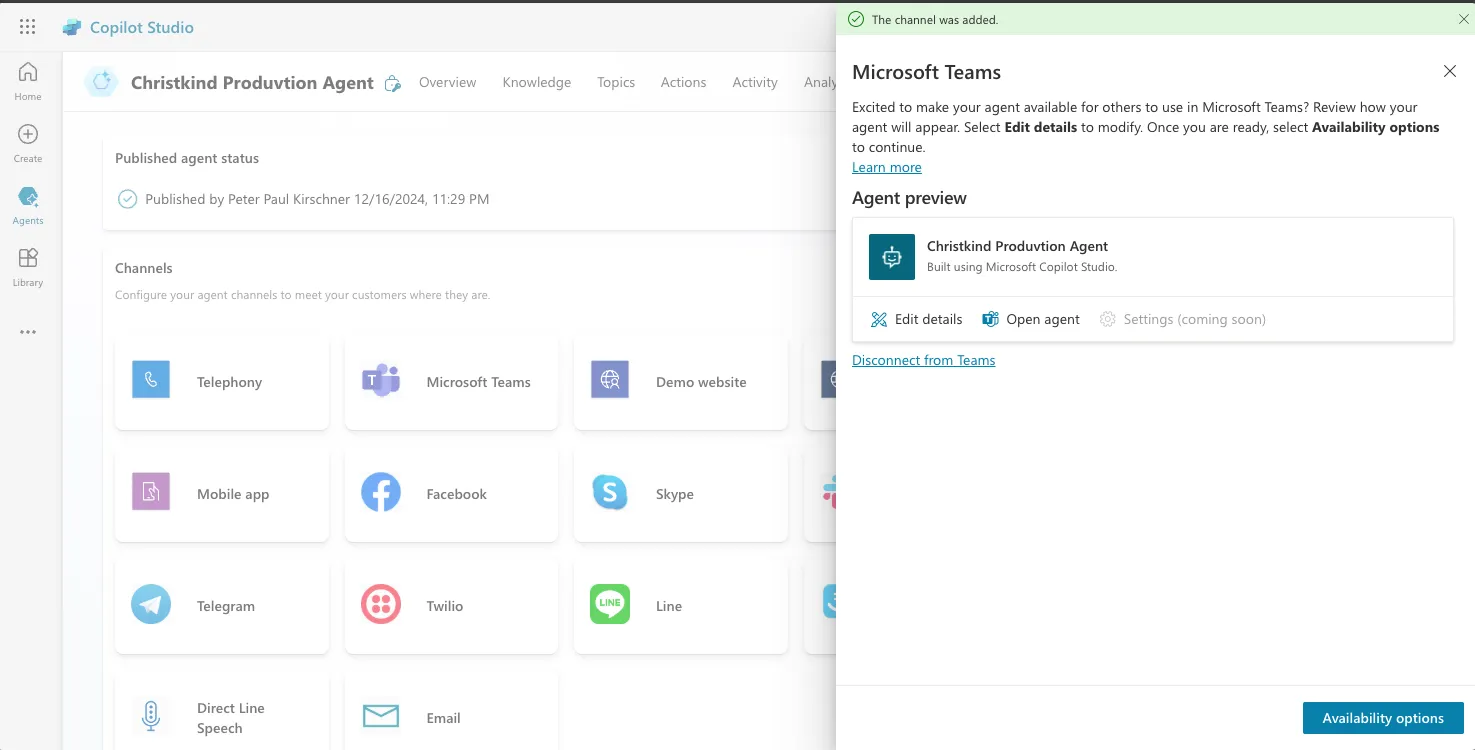
Task: Select the Telephony channel
Action: click(x=221, y=381)
